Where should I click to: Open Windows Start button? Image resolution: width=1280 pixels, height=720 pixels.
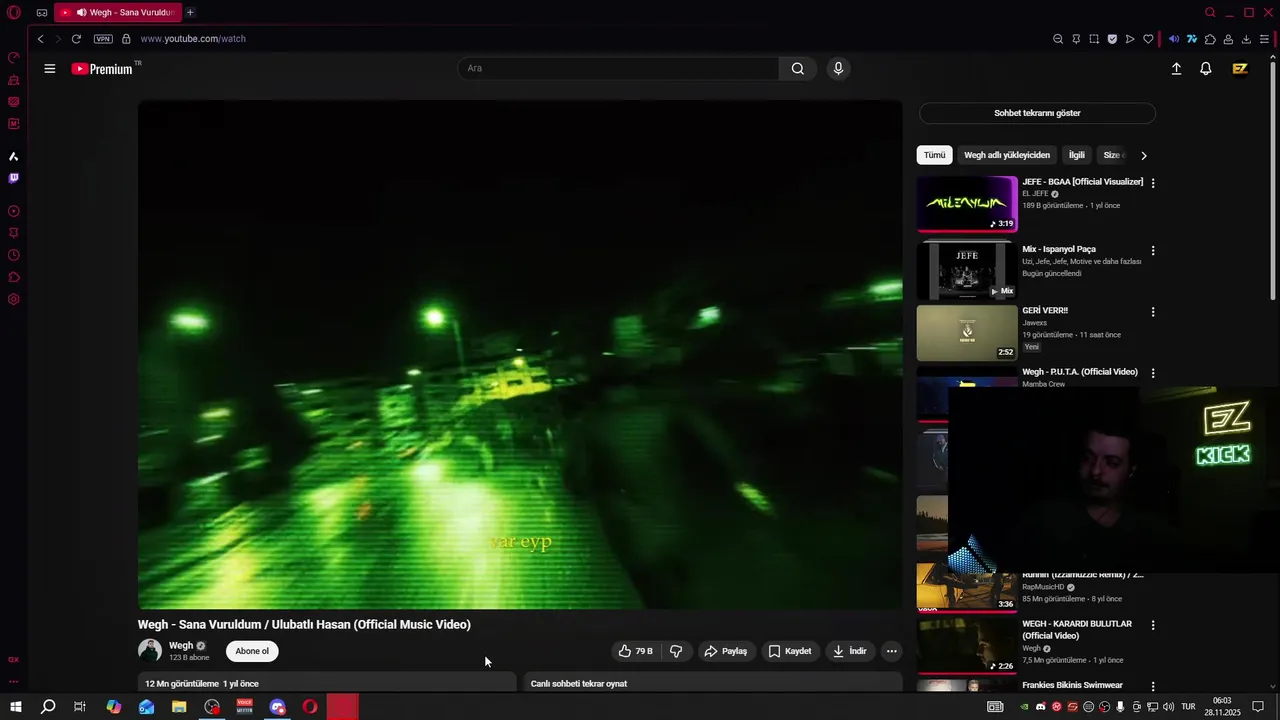coord(16,707)
